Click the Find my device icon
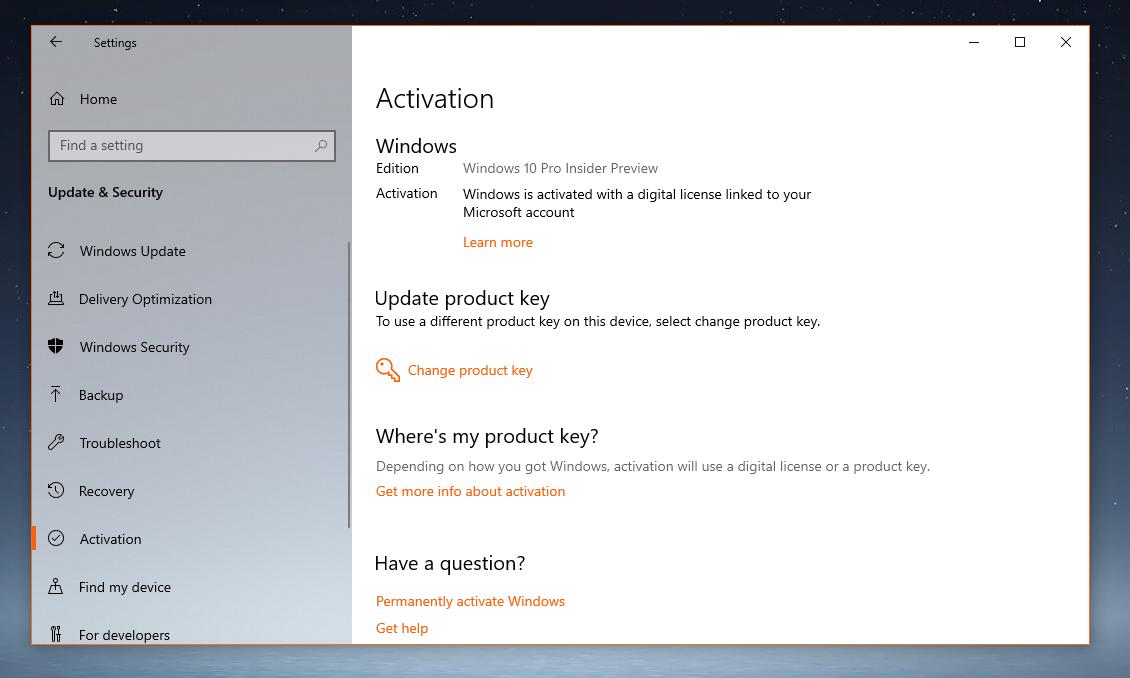Viewport: 1130px width, 678px height. [x=55, y=586]
